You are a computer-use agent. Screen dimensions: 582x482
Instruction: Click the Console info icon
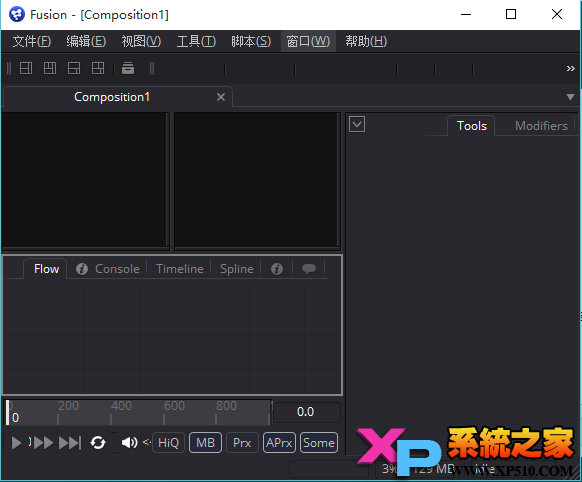82,269
